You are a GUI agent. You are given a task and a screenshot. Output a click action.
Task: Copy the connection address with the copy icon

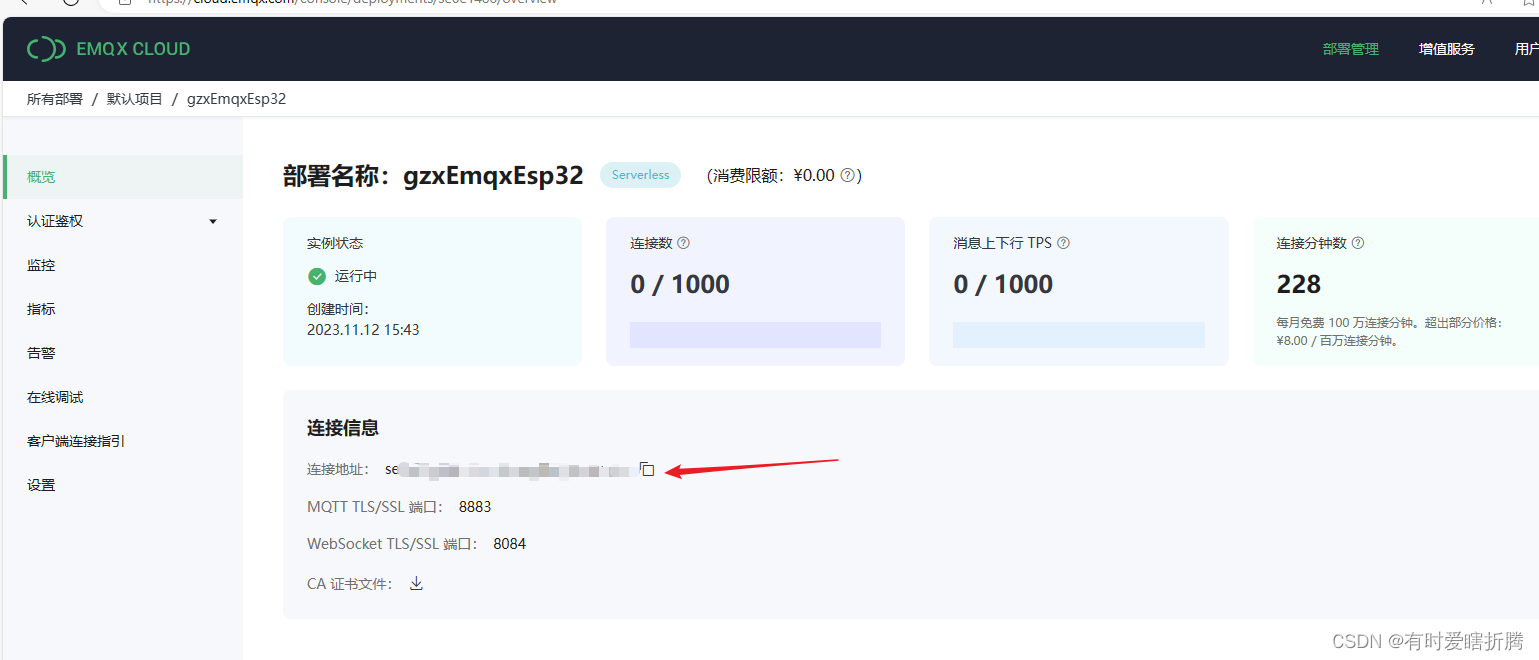(x=647, y=469)
